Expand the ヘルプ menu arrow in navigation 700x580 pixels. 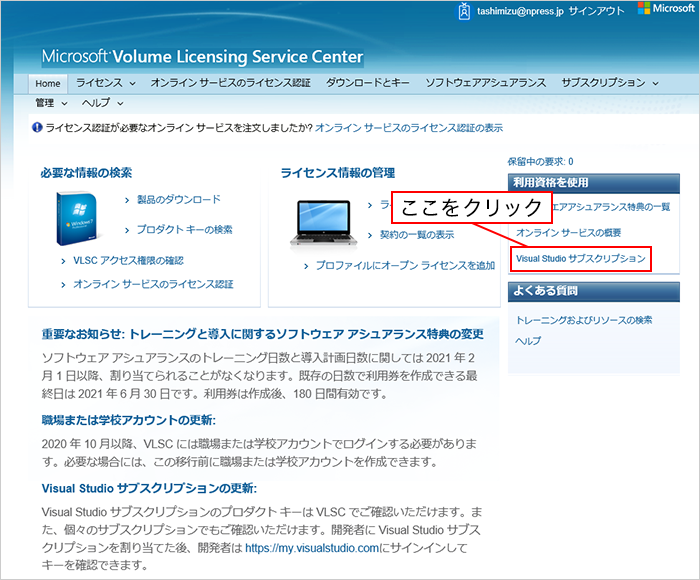point(120,104)
